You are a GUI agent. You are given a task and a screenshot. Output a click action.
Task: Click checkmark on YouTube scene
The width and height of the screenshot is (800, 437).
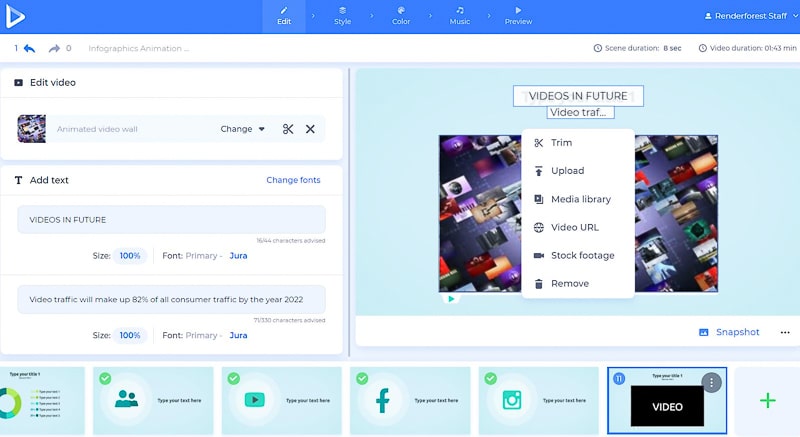coord(234,378)
